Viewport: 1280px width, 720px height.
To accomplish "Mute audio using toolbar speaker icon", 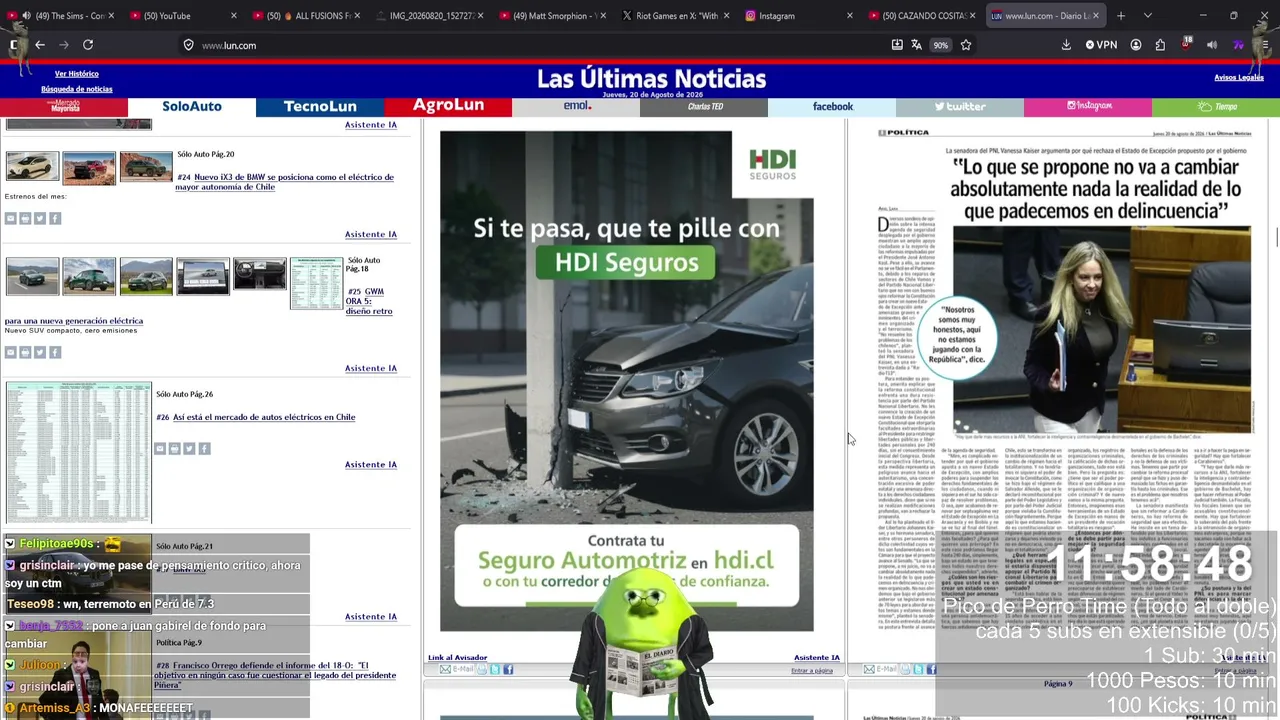I will [1212, 45].
